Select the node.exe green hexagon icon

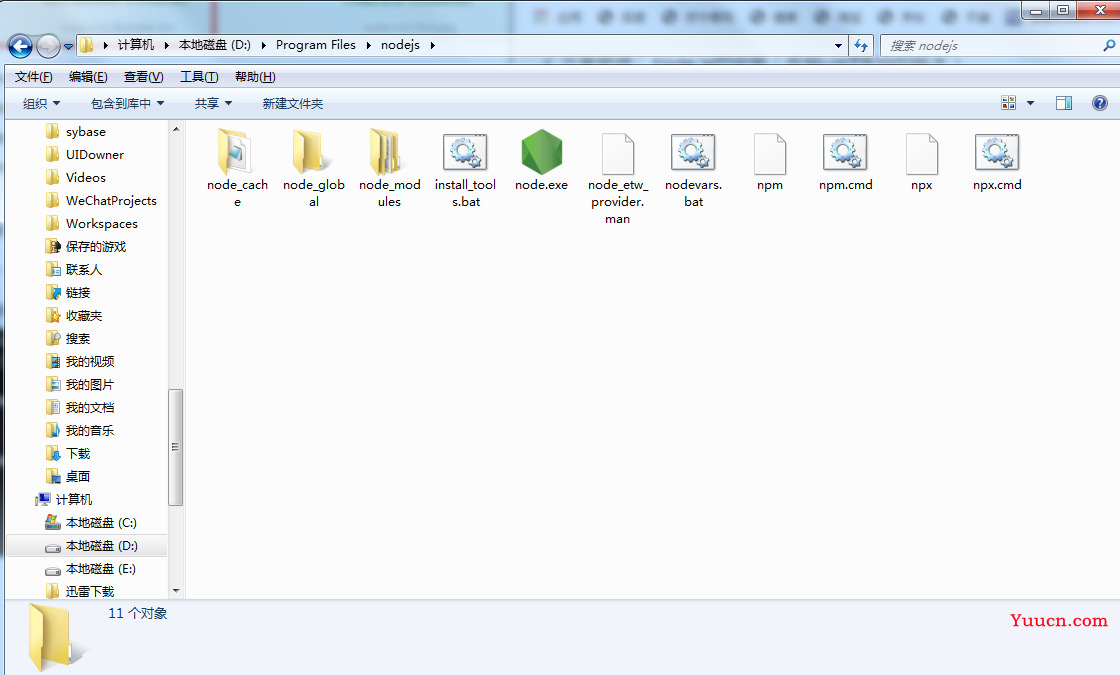[x=541, y=152]
